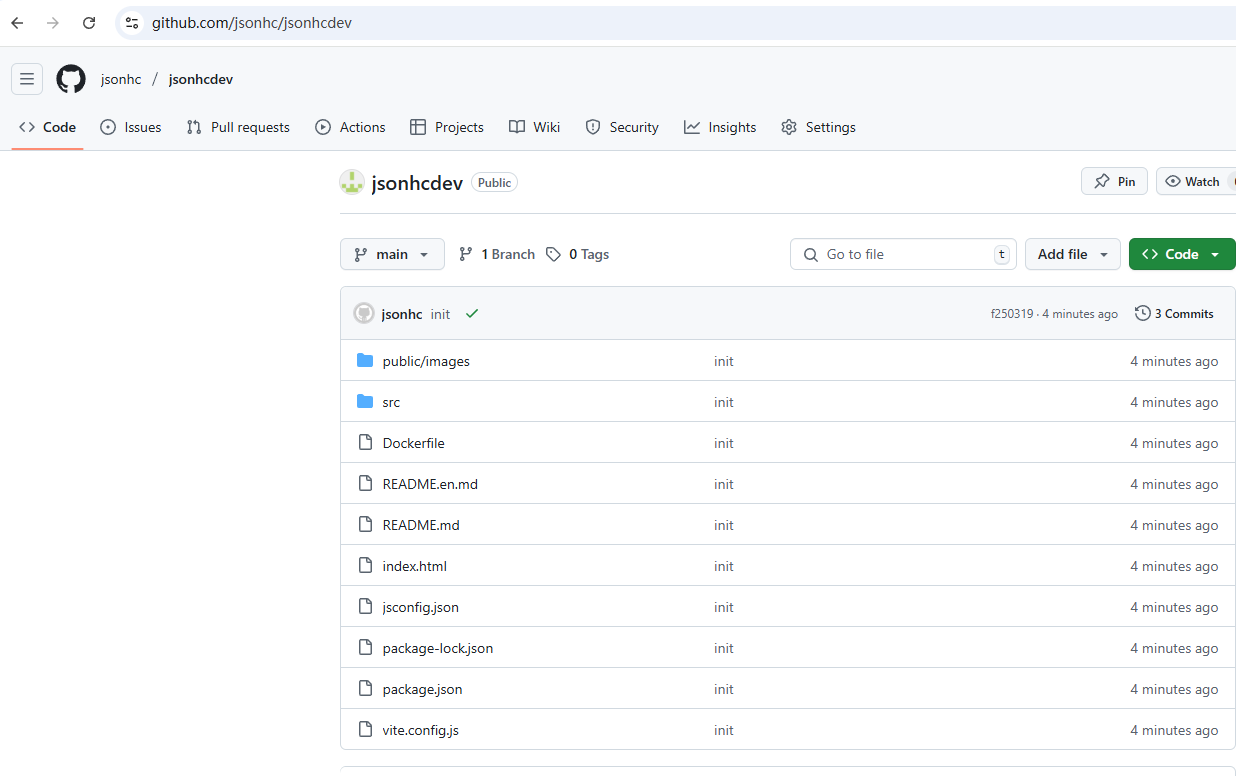The image size is (1236, 776).
Task: Open package-lock.json file
Action: click(x=438, y=648)
